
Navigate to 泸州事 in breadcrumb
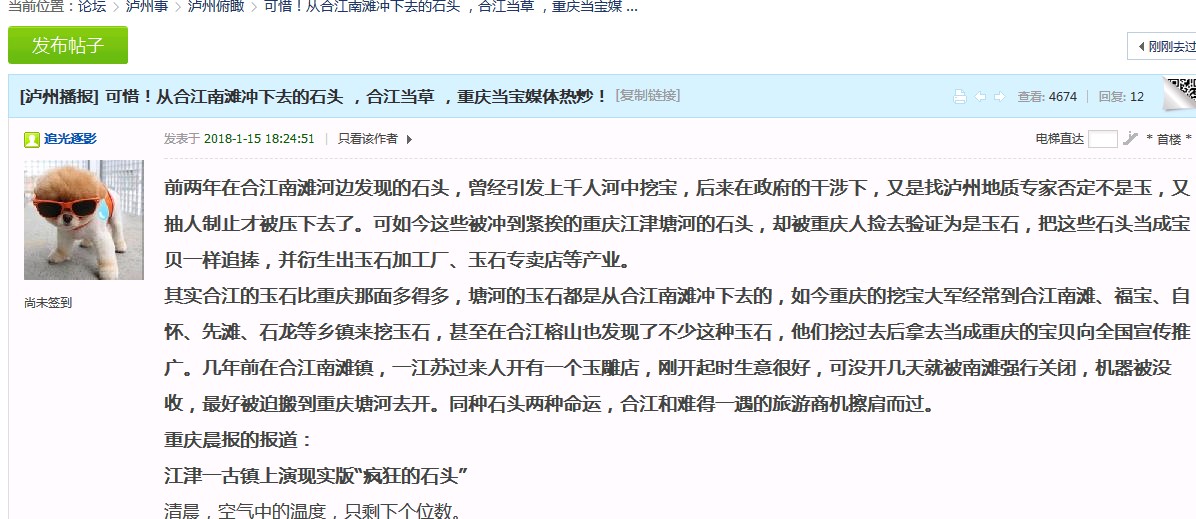pyautogui.click(x=146, y=6)
